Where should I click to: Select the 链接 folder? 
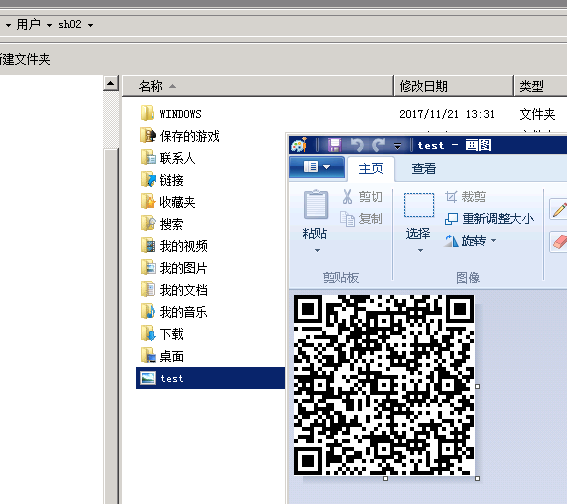(162, 180)
